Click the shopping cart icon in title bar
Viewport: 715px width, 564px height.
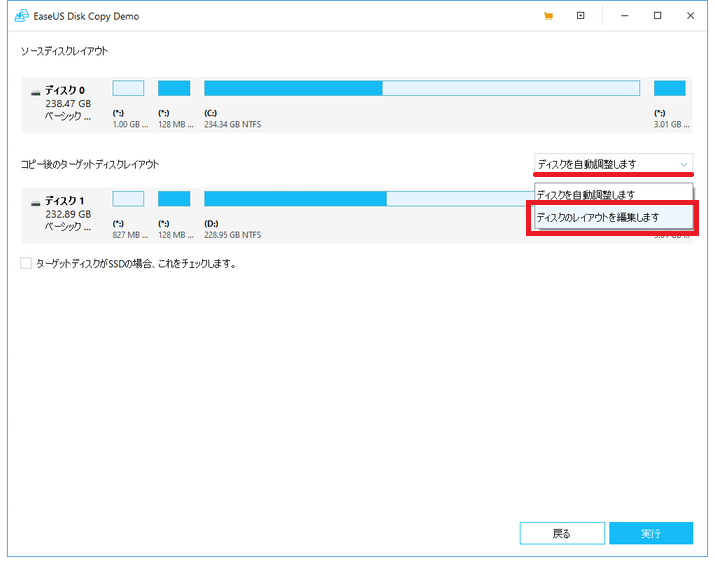pos(548,16)
